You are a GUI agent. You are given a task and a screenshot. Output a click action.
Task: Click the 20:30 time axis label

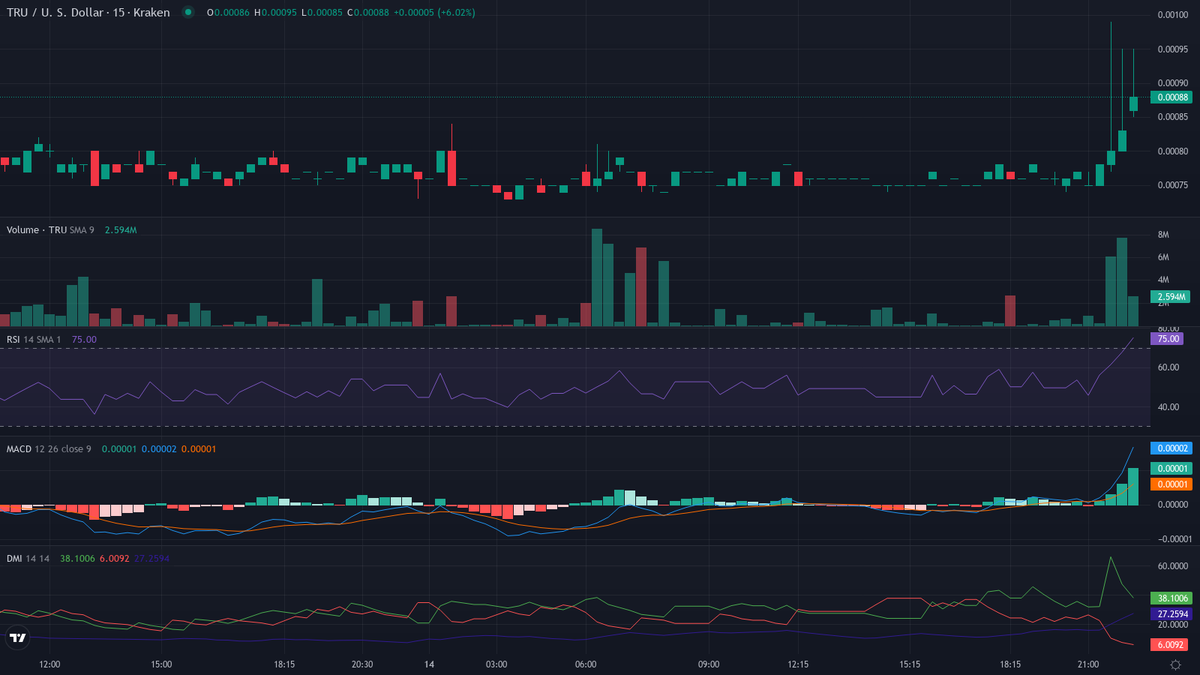pos(362,664)
